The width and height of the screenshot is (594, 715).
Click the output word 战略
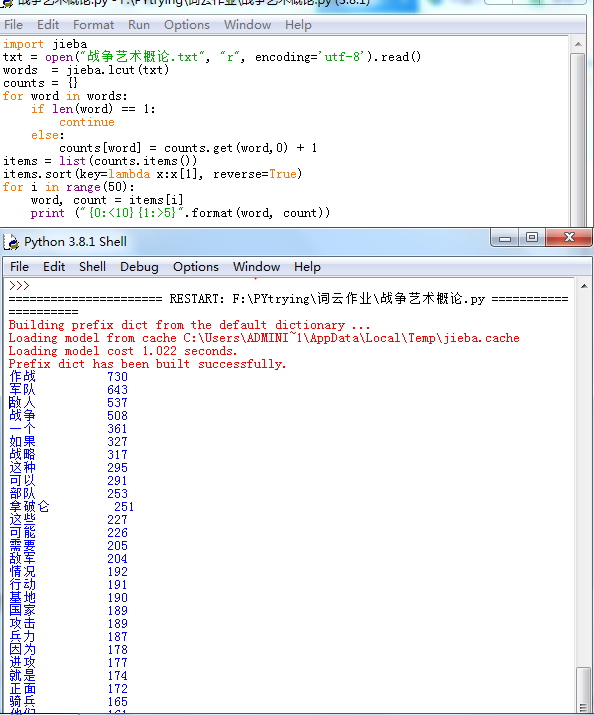tap(22, 455)
